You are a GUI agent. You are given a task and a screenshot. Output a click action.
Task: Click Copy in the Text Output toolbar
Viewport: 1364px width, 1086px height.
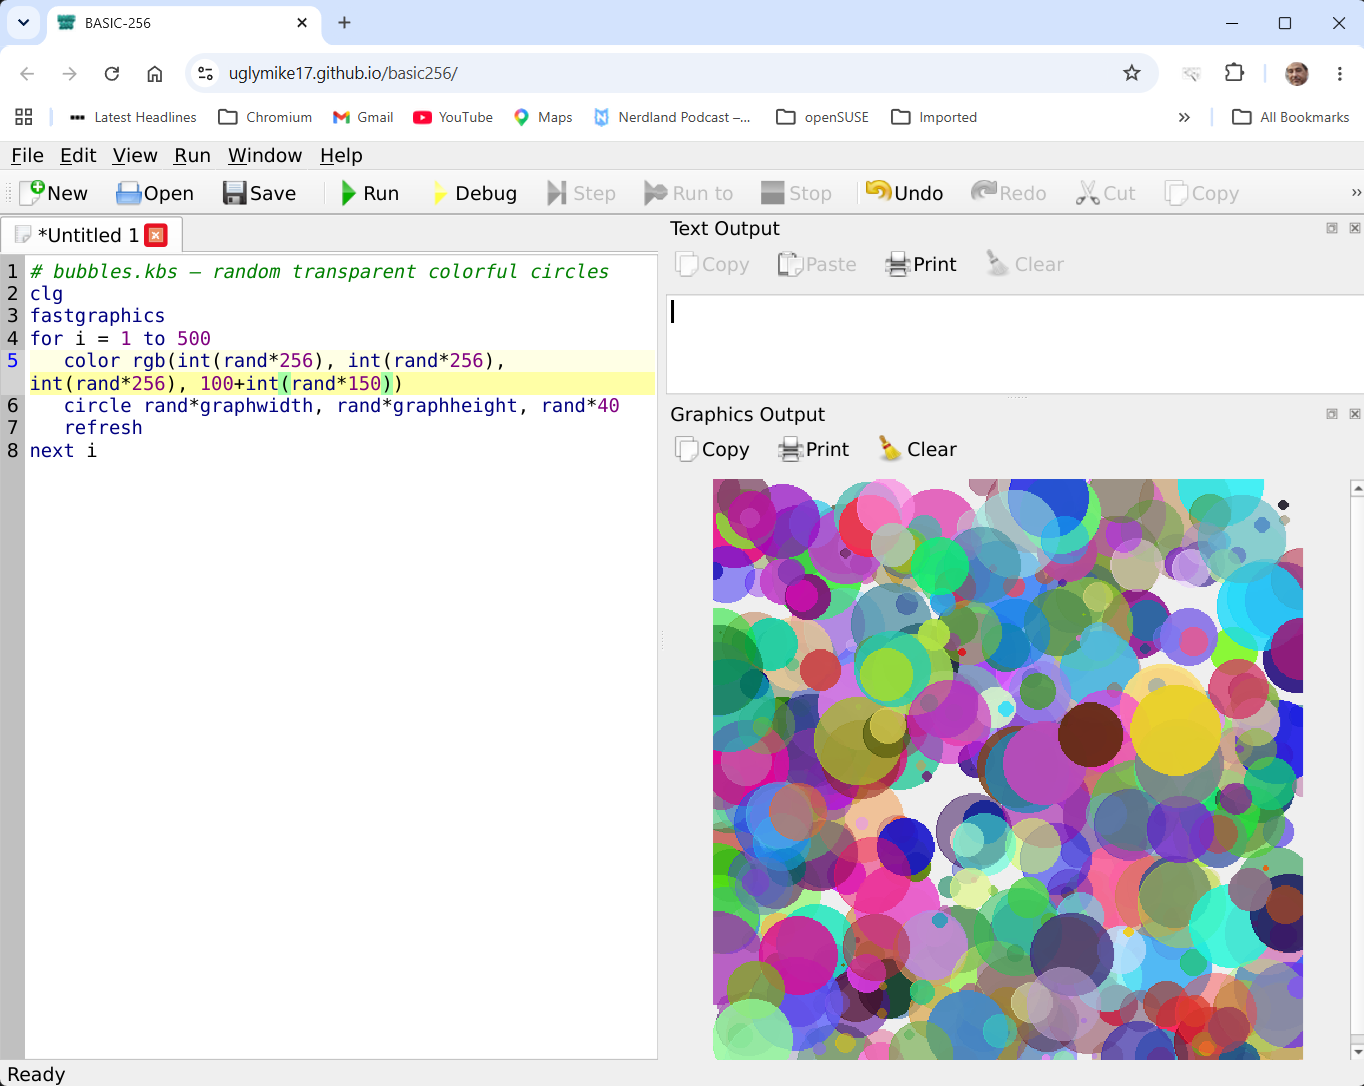712,264
